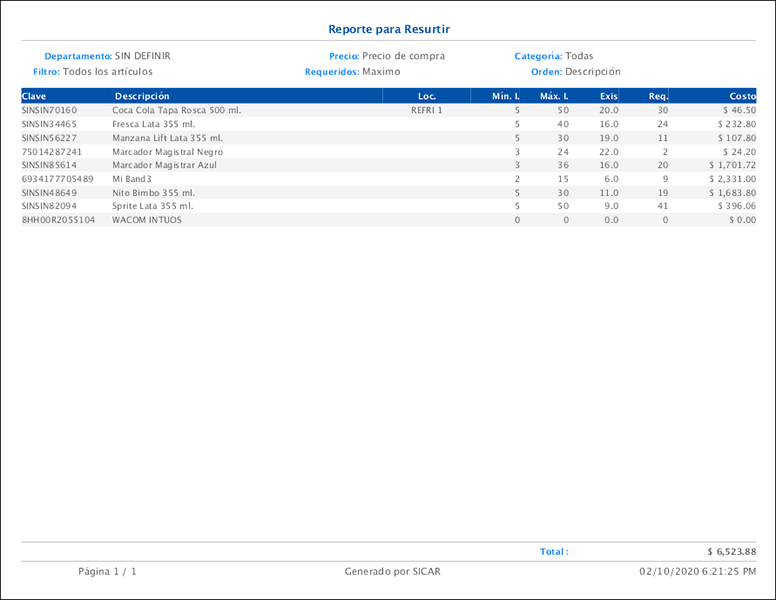Select key SINSIN85614
The image size is (776, 600).
pos(49,165)
